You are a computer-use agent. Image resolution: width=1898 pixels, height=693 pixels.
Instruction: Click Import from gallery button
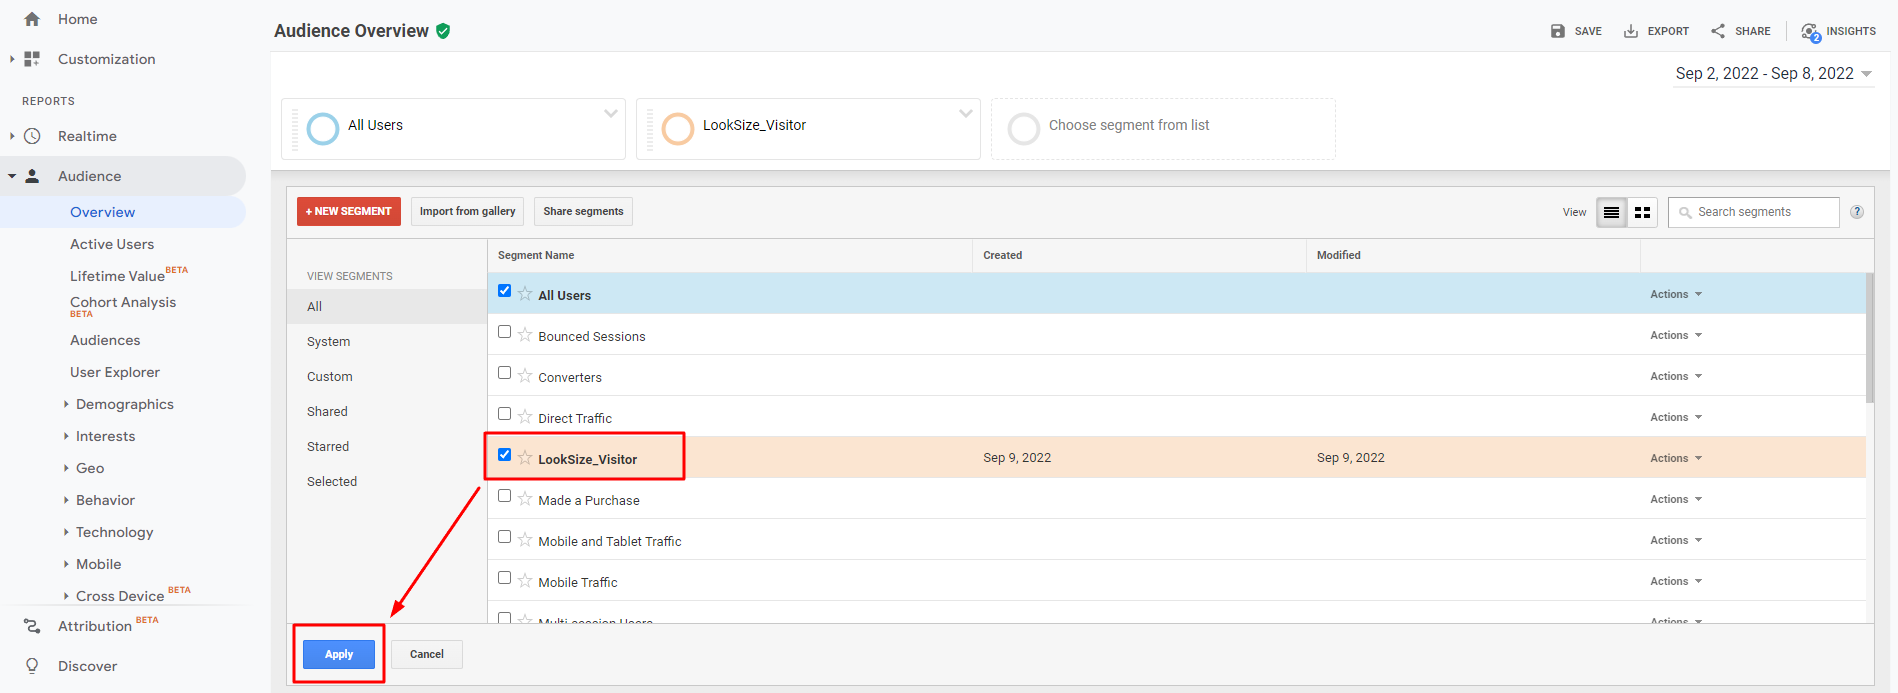(467, 211)
